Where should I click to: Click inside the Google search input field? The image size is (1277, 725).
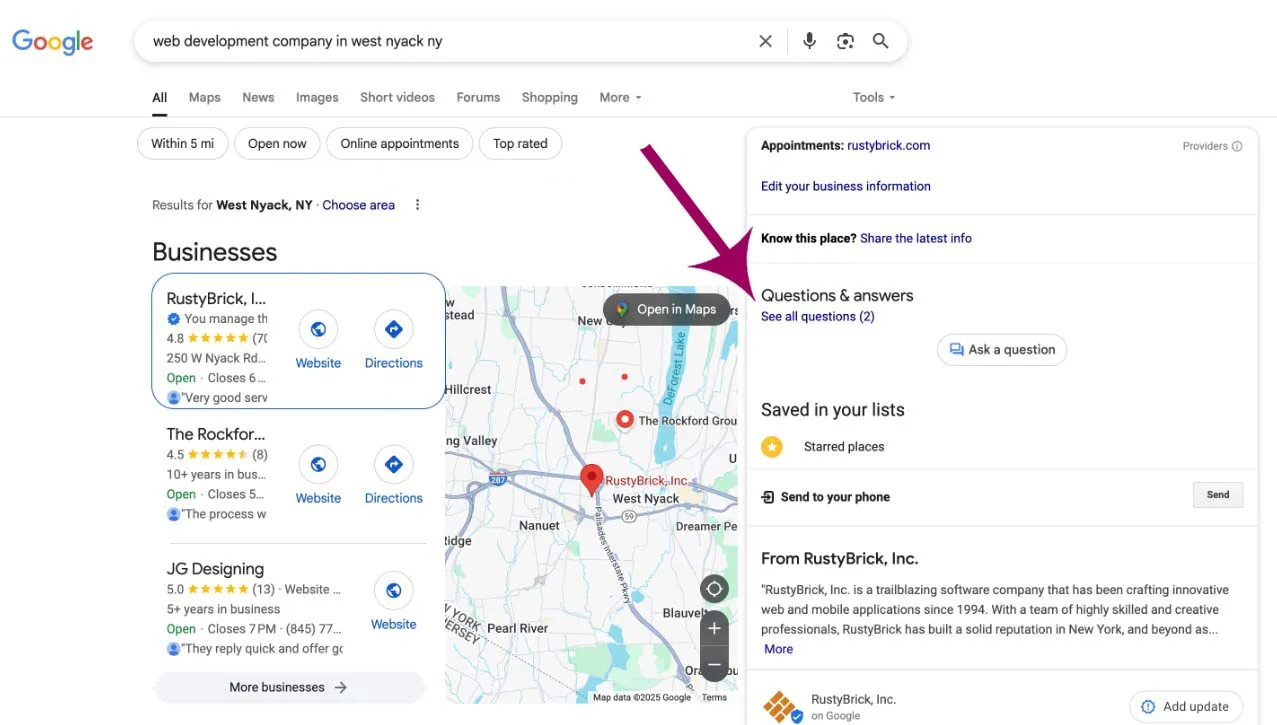click(x=450, y=41)
